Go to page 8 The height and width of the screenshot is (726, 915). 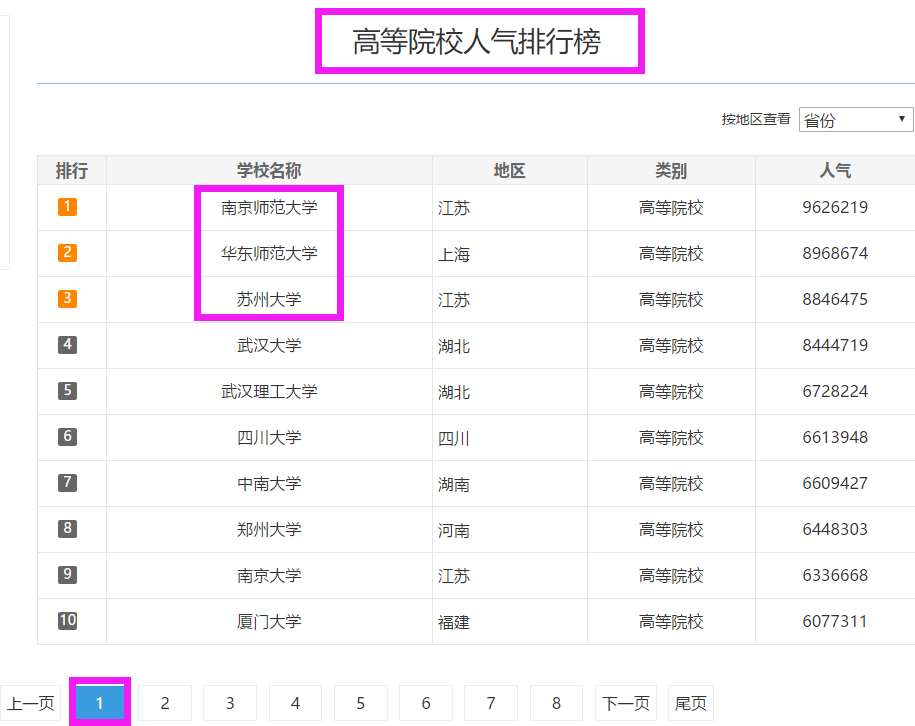coord(556,703)
